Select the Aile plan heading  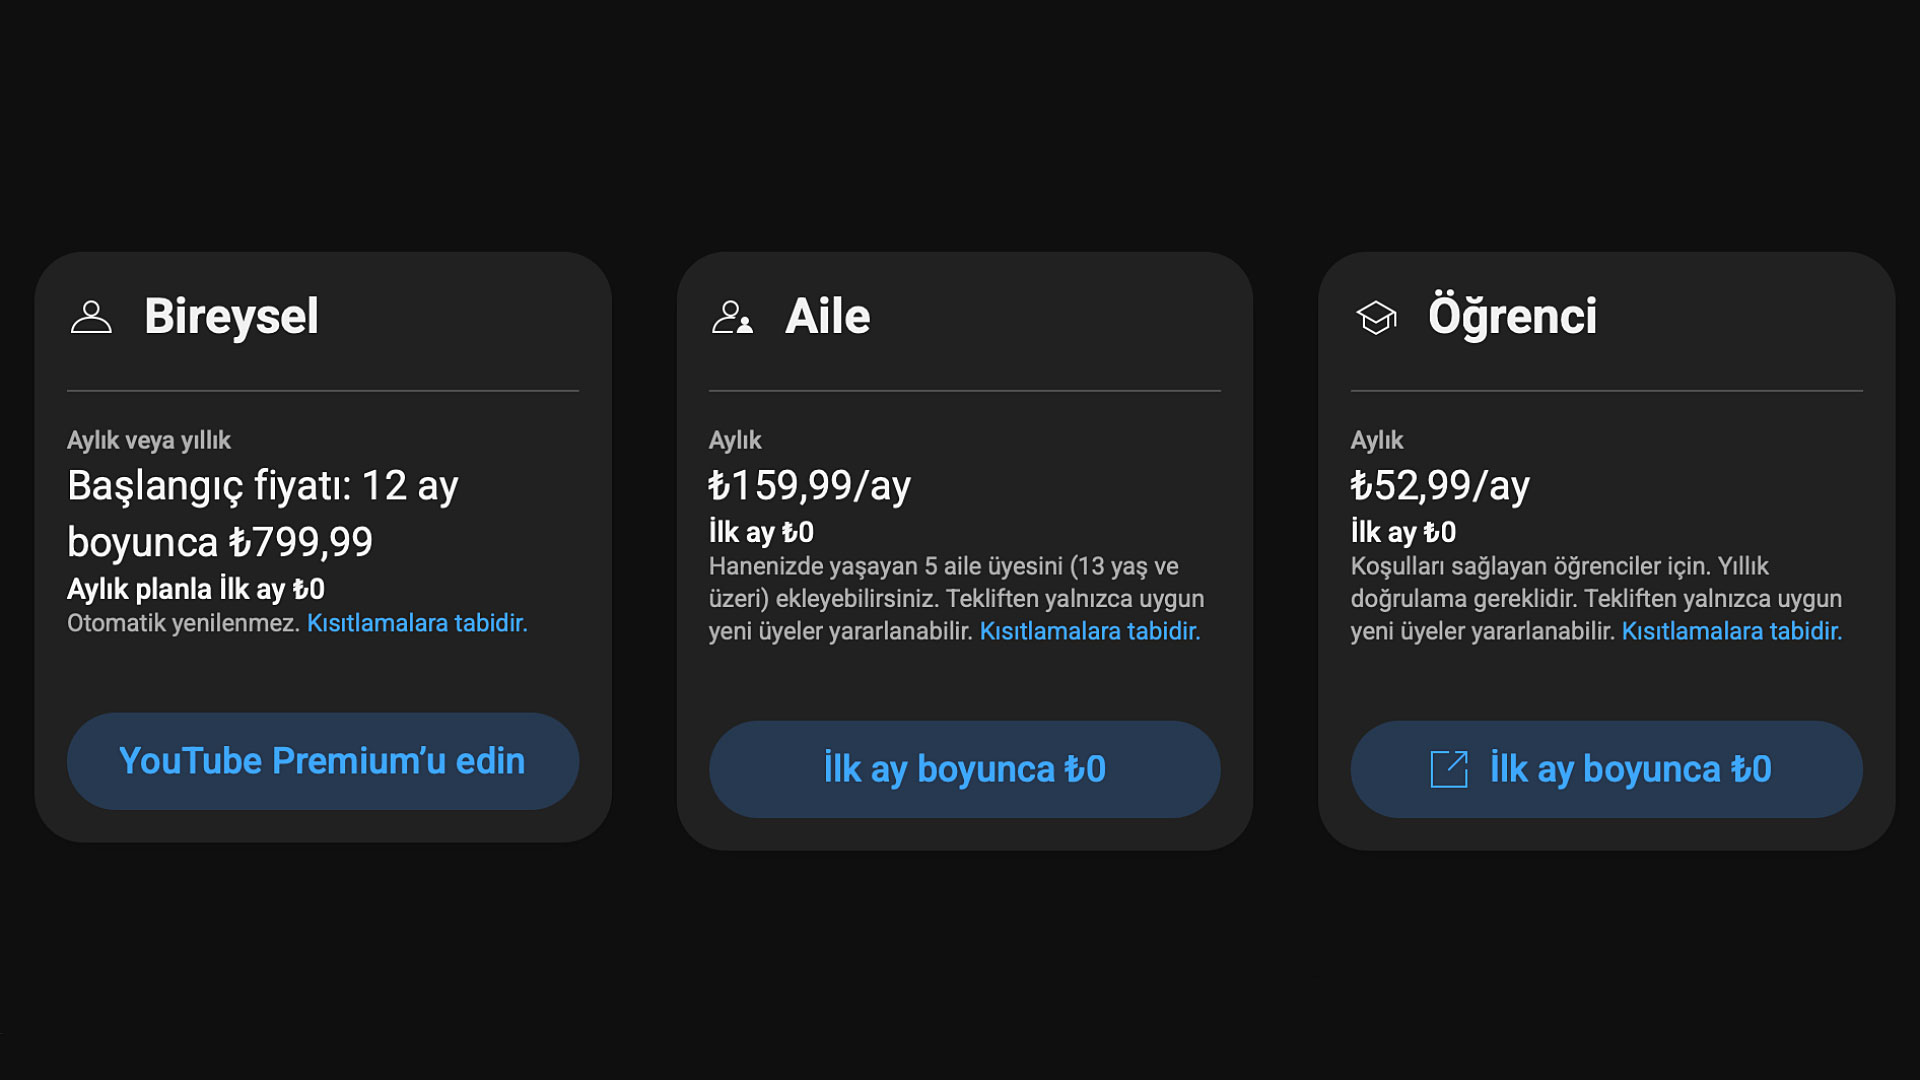coord(828,316)
